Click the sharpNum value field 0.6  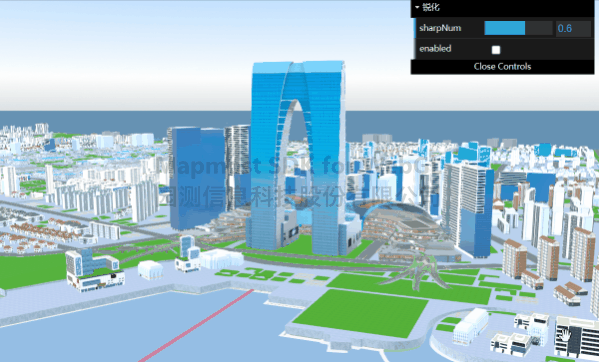click(573, 28)
